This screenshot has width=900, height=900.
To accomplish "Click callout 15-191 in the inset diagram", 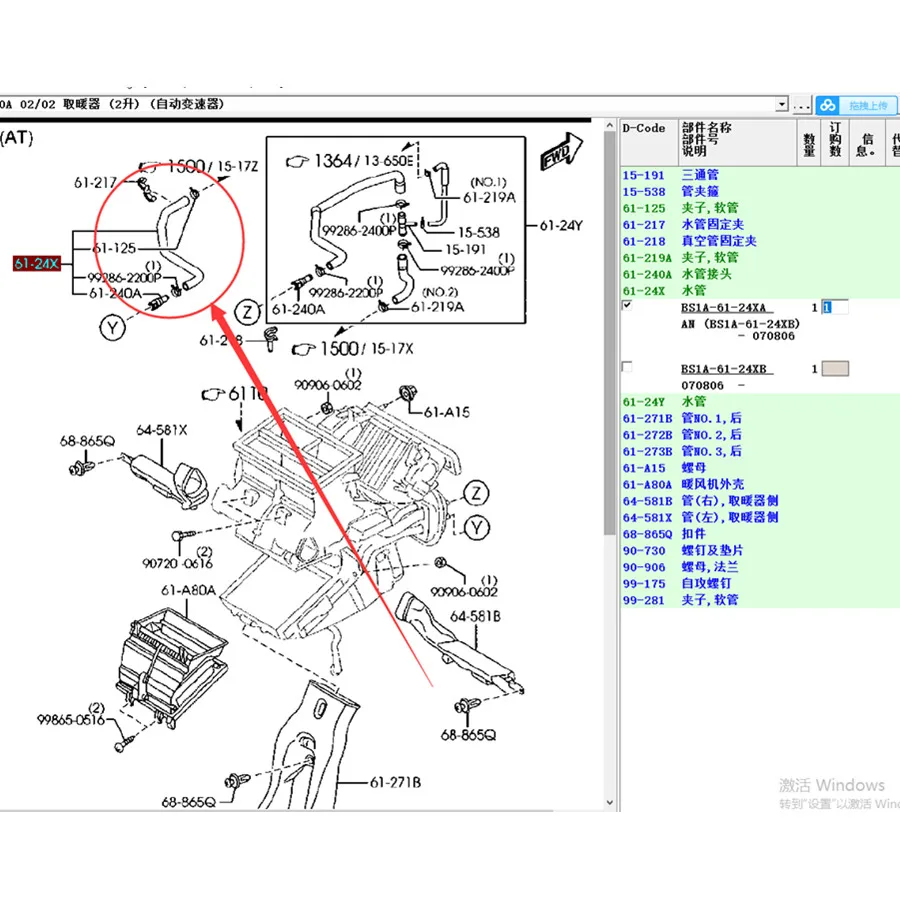I will point(465,249).
